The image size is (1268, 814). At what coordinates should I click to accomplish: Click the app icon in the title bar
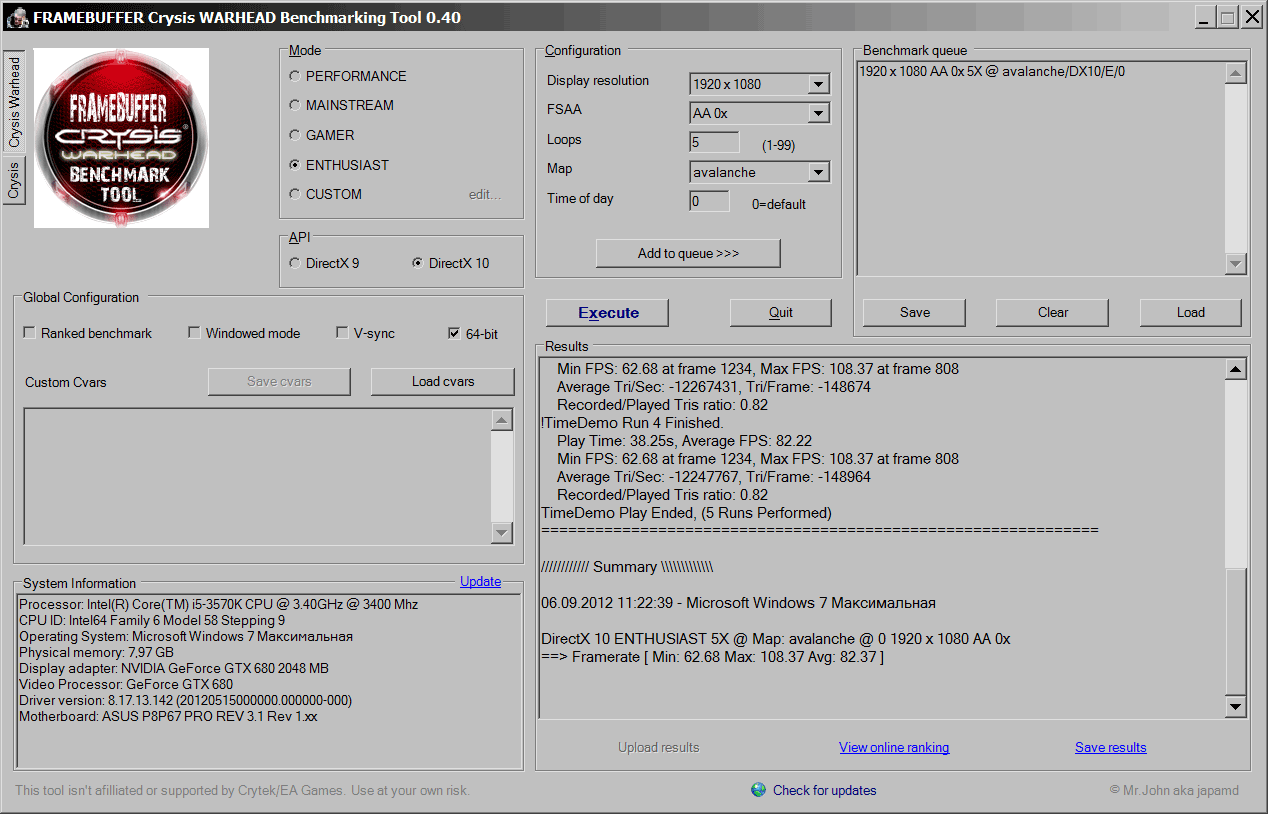17,17
